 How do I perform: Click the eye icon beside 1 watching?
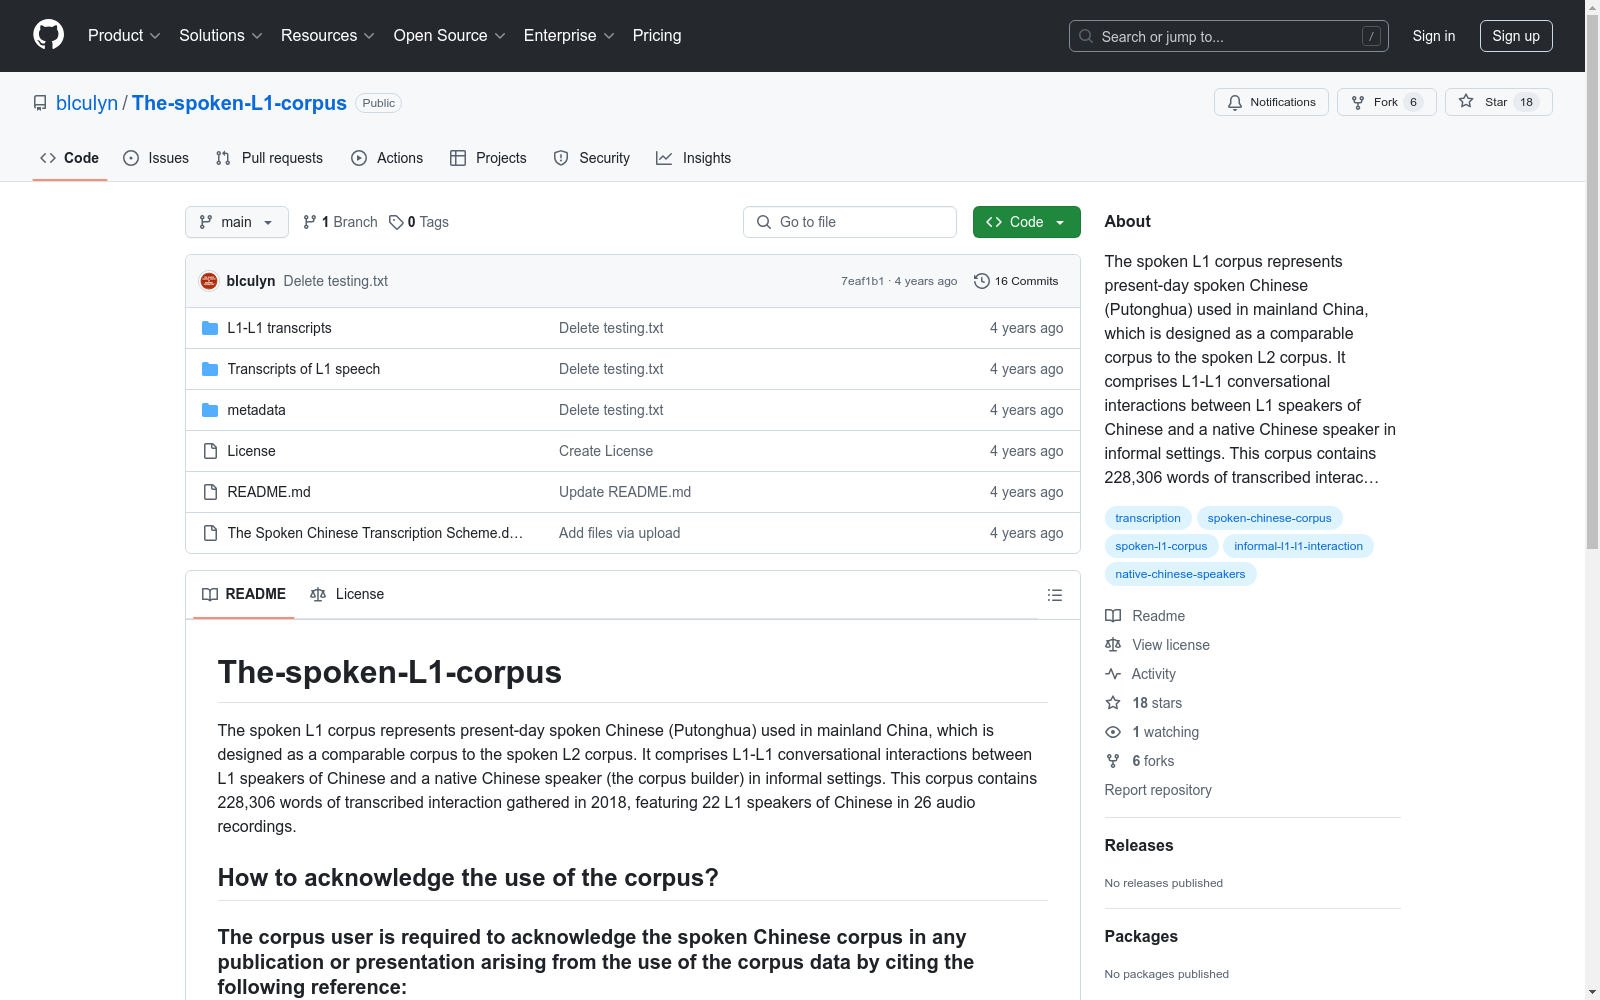[x=1113, y=732]
